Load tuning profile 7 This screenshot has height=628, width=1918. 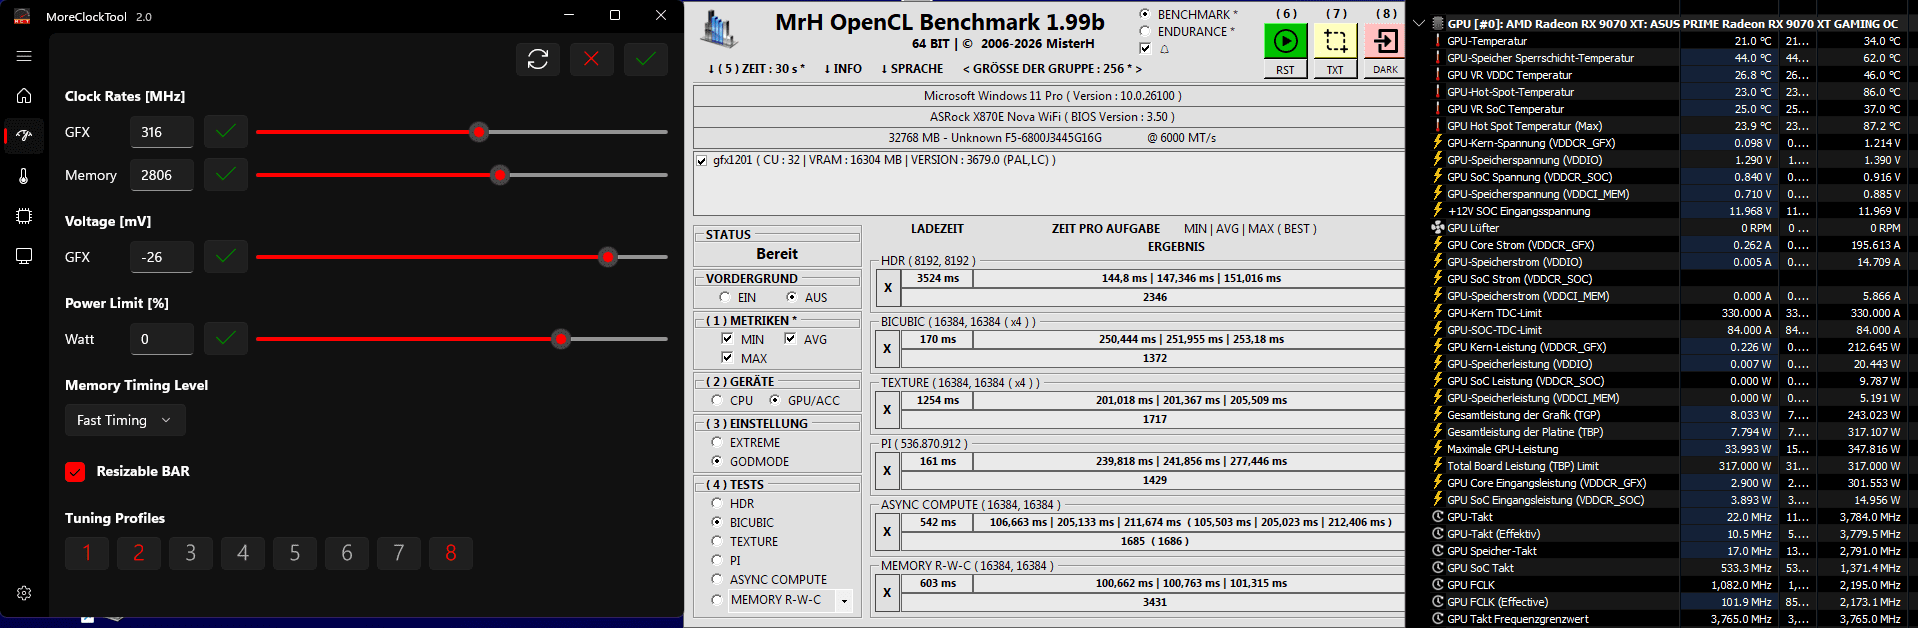399,553
